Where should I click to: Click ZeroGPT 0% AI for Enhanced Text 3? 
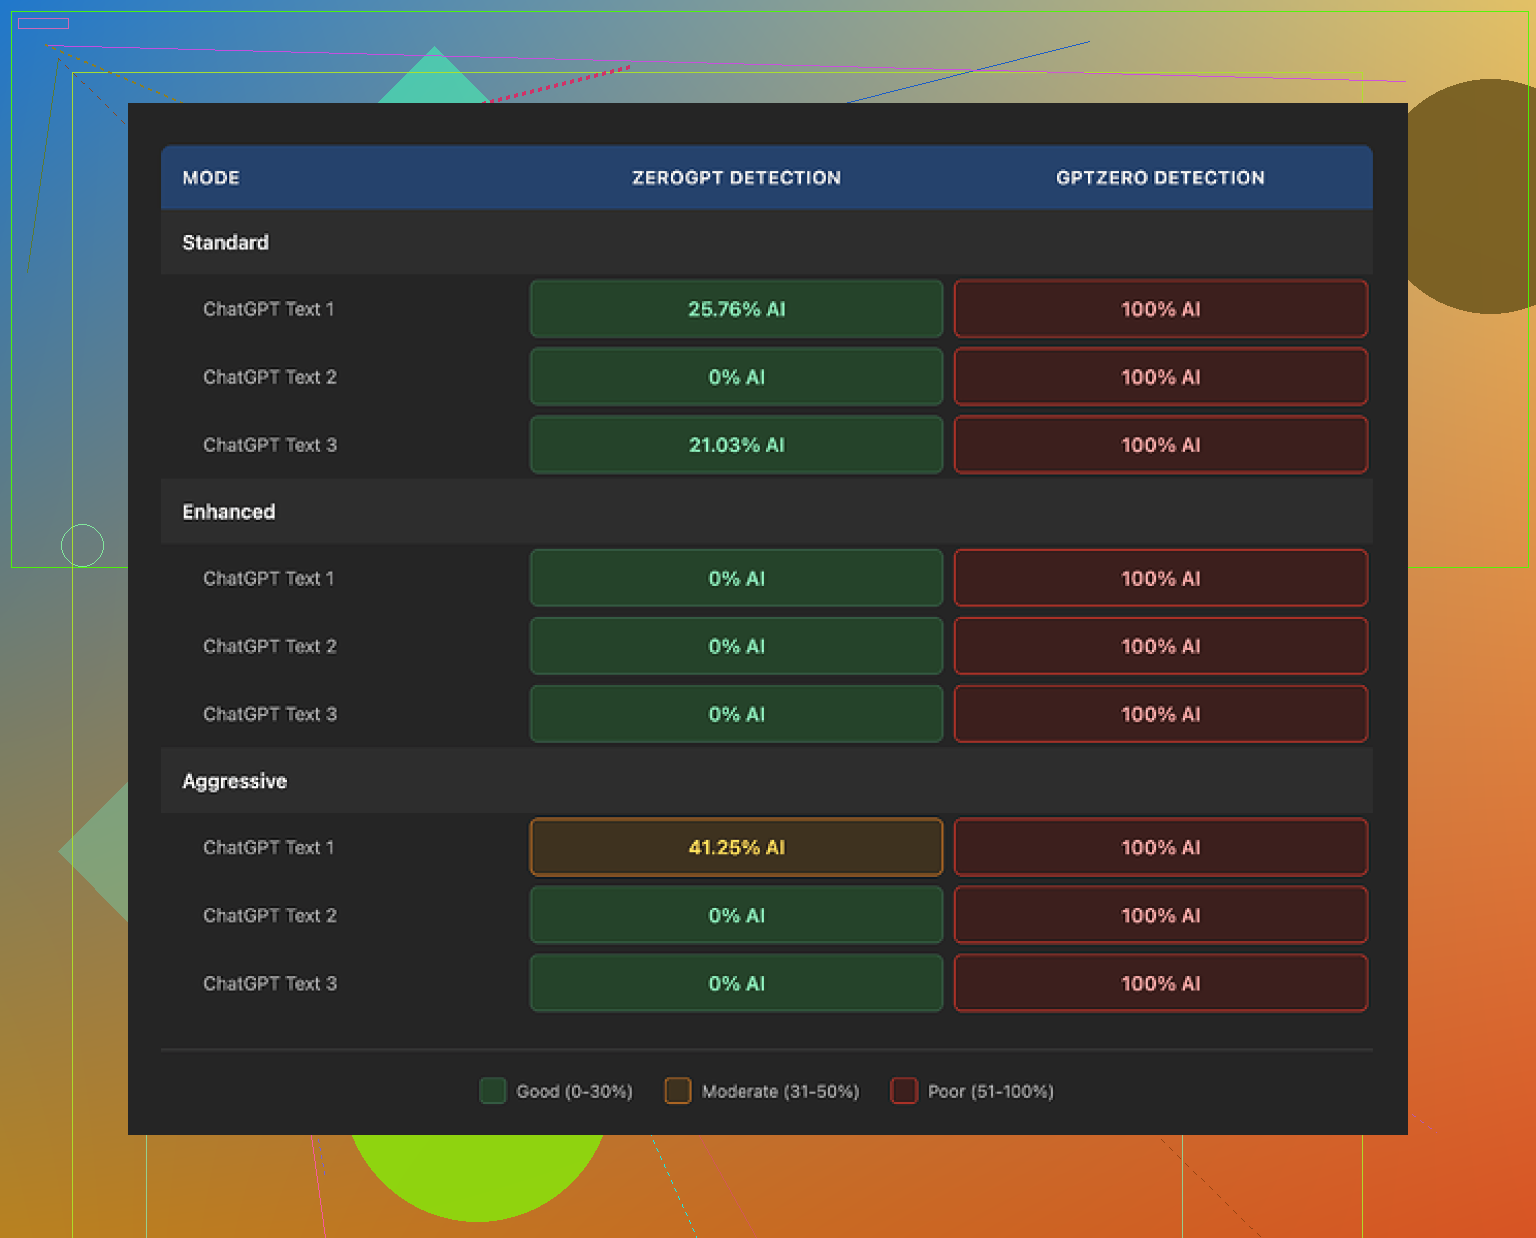click(736, 714)
